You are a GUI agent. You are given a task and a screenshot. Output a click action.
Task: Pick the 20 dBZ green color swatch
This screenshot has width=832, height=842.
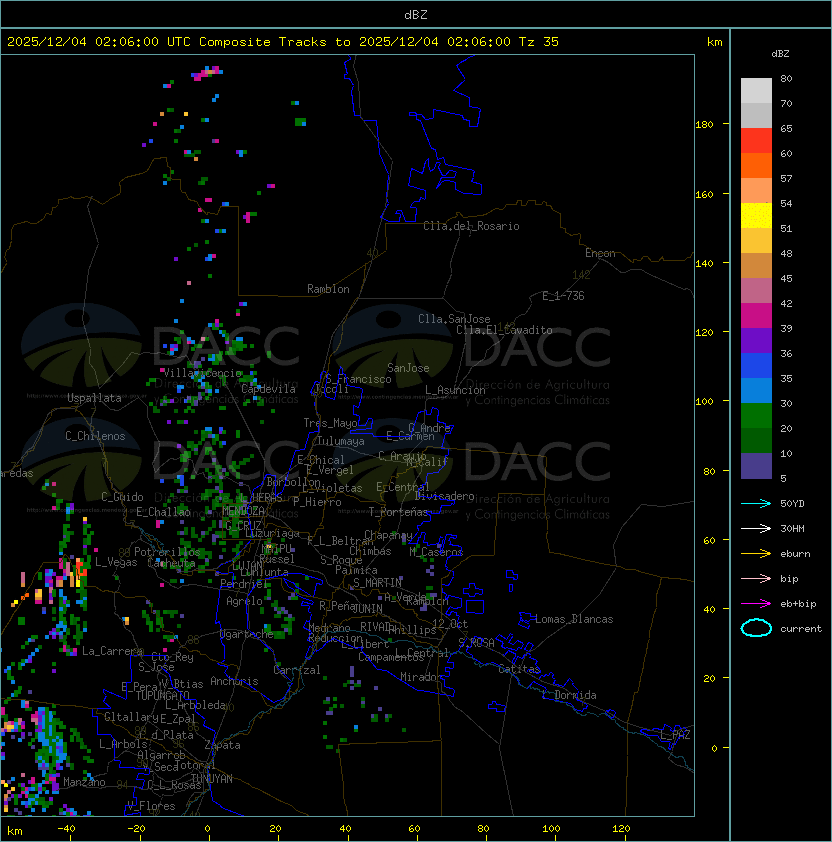coord(756,440)
